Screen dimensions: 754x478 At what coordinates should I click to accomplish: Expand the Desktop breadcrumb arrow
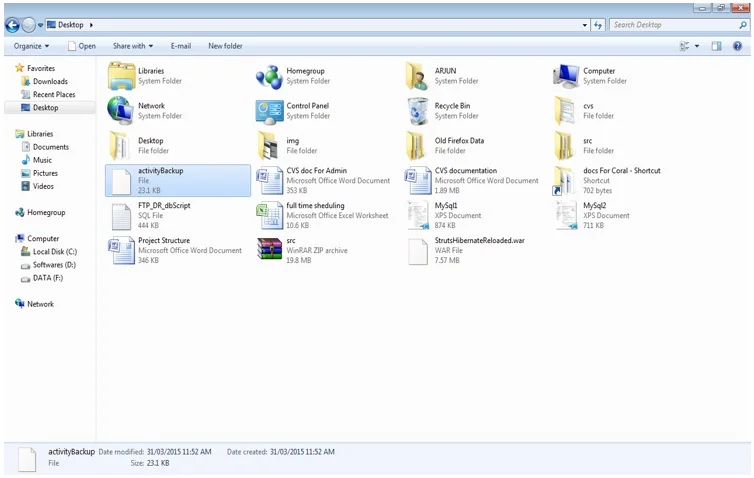pyautogui.click(x=91, y=25)
